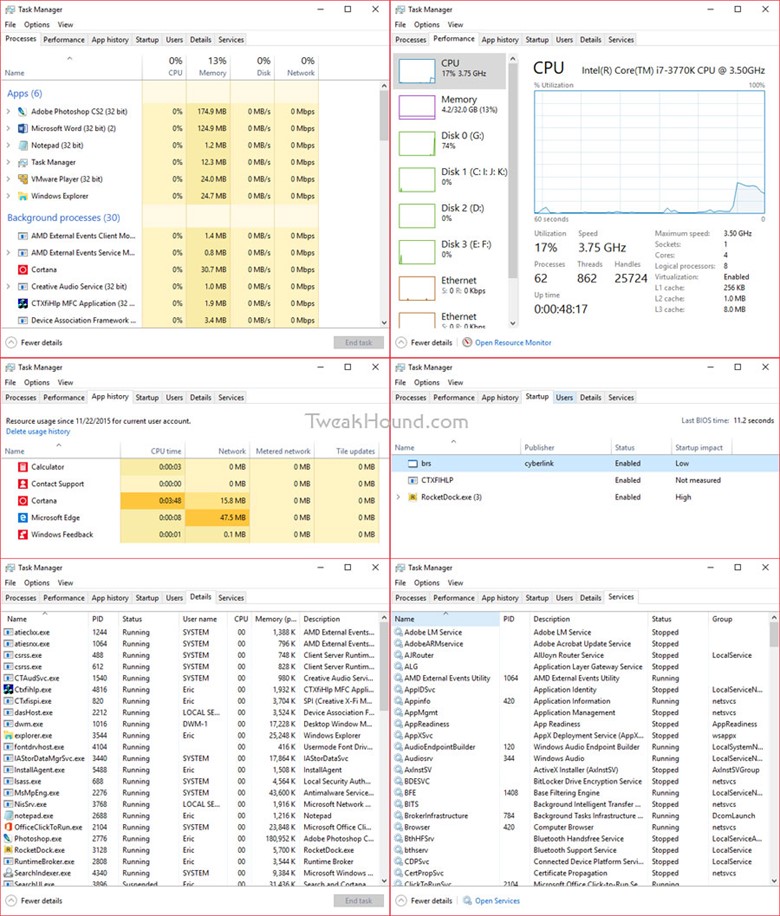Click the brs startup item icon

pos(412,464)
